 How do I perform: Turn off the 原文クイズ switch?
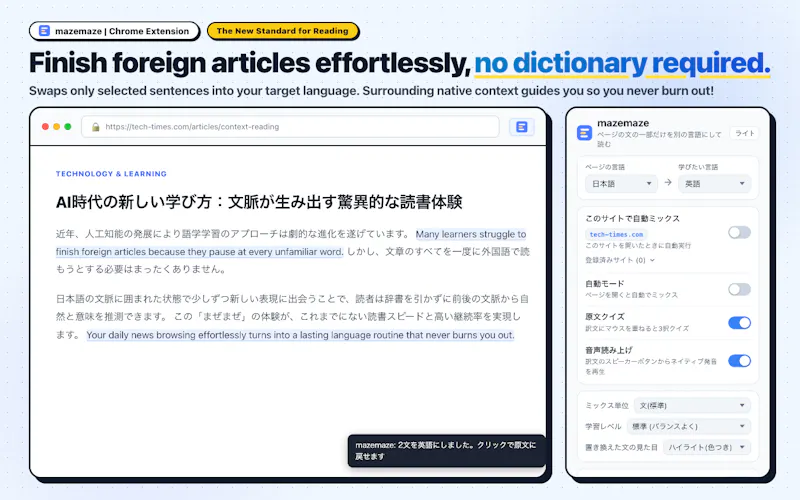coord(739,322)
